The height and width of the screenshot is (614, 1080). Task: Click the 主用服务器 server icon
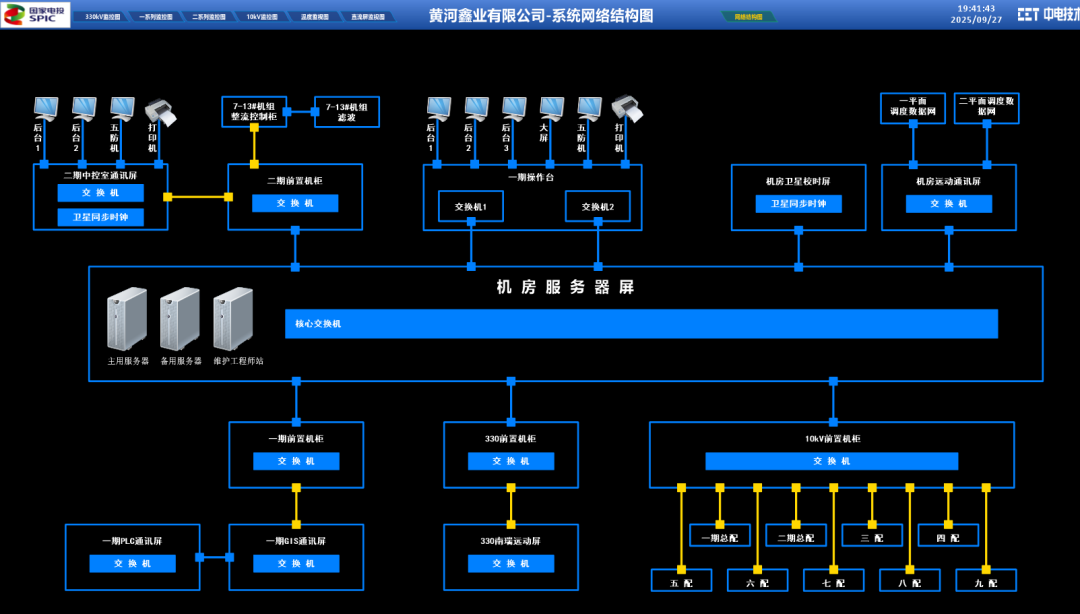coord(127,319)
